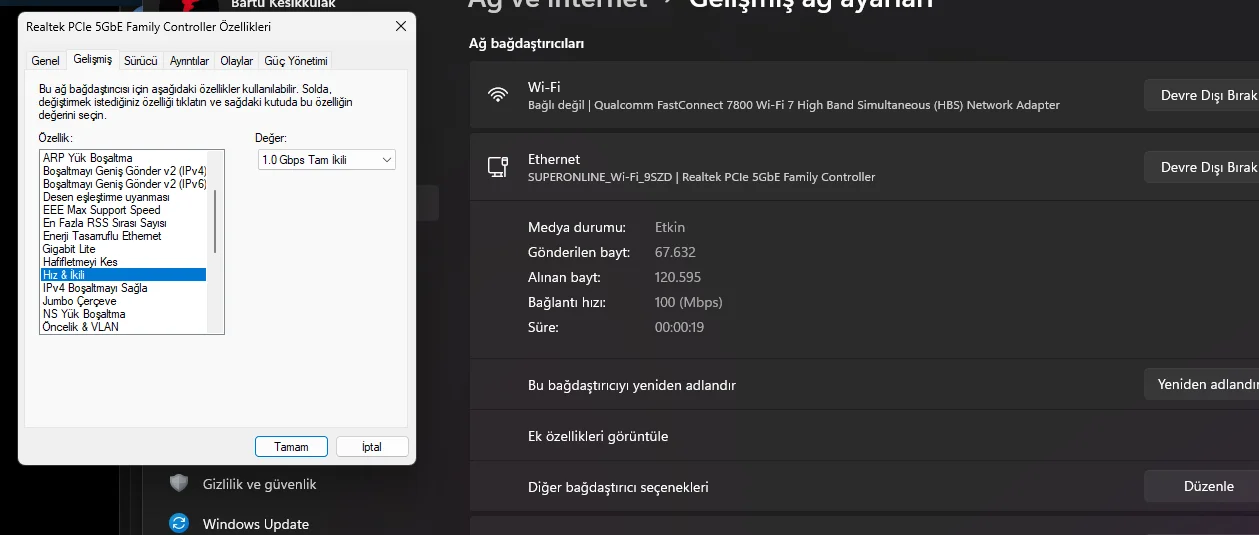This screenshot has width=1259, height=535.
Task: Select NS Yük Boşaltma property
Action: [x=123, y=314]
